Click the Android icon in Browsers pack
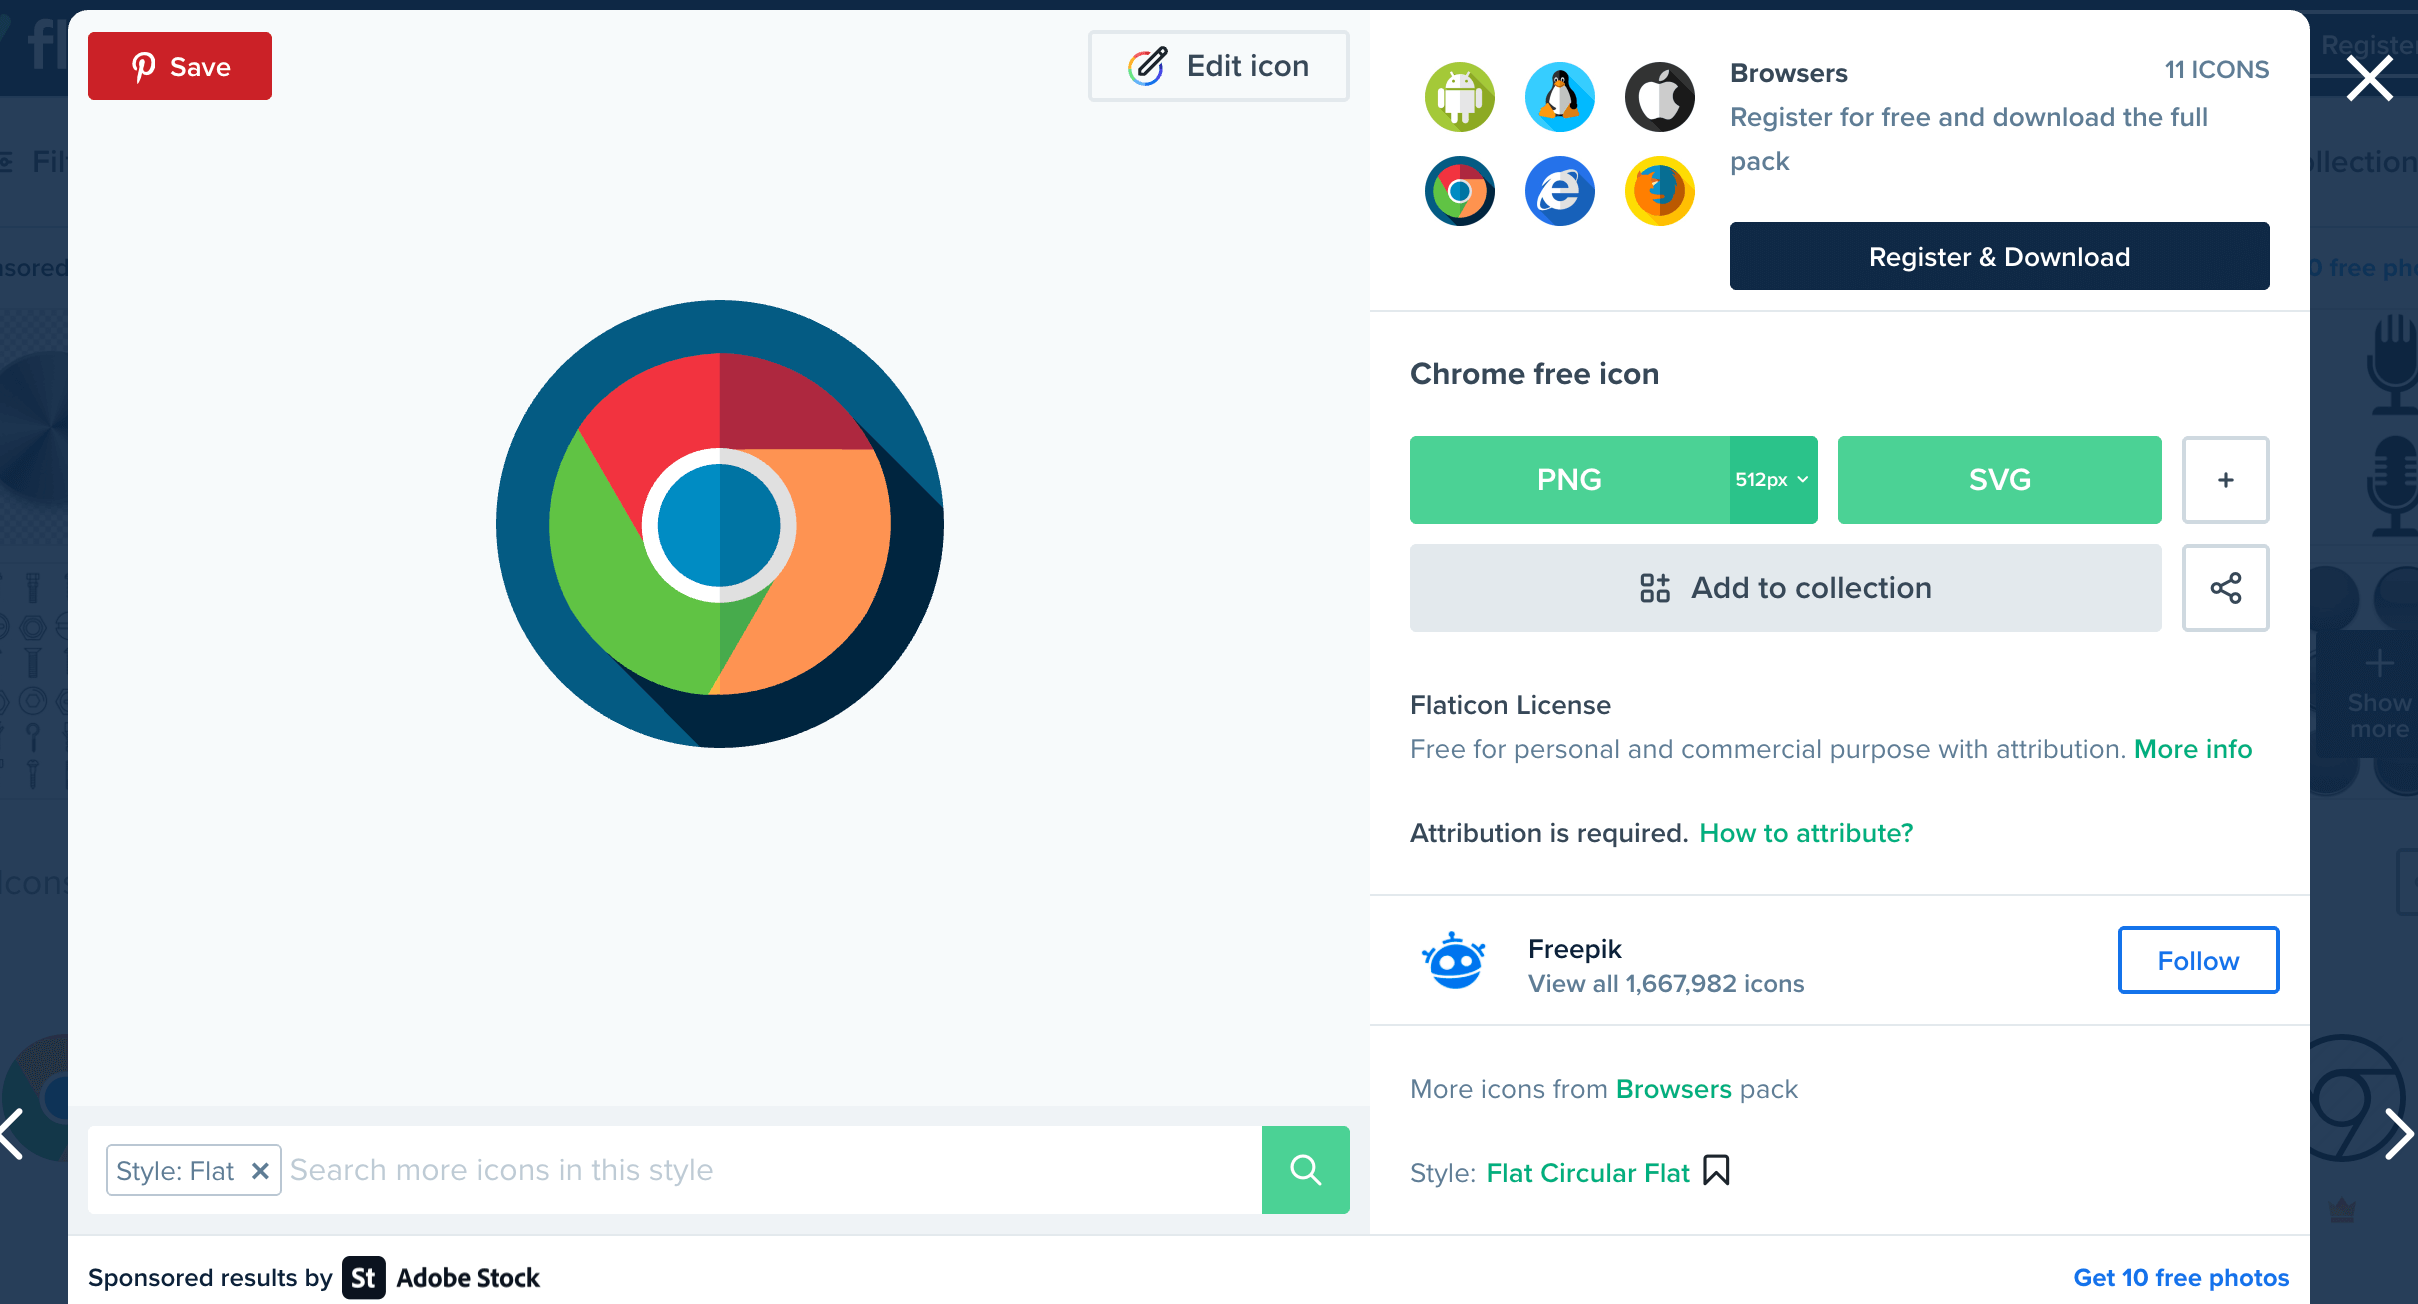Screen dimensions: 2418x1304 tap(1459, 97)
